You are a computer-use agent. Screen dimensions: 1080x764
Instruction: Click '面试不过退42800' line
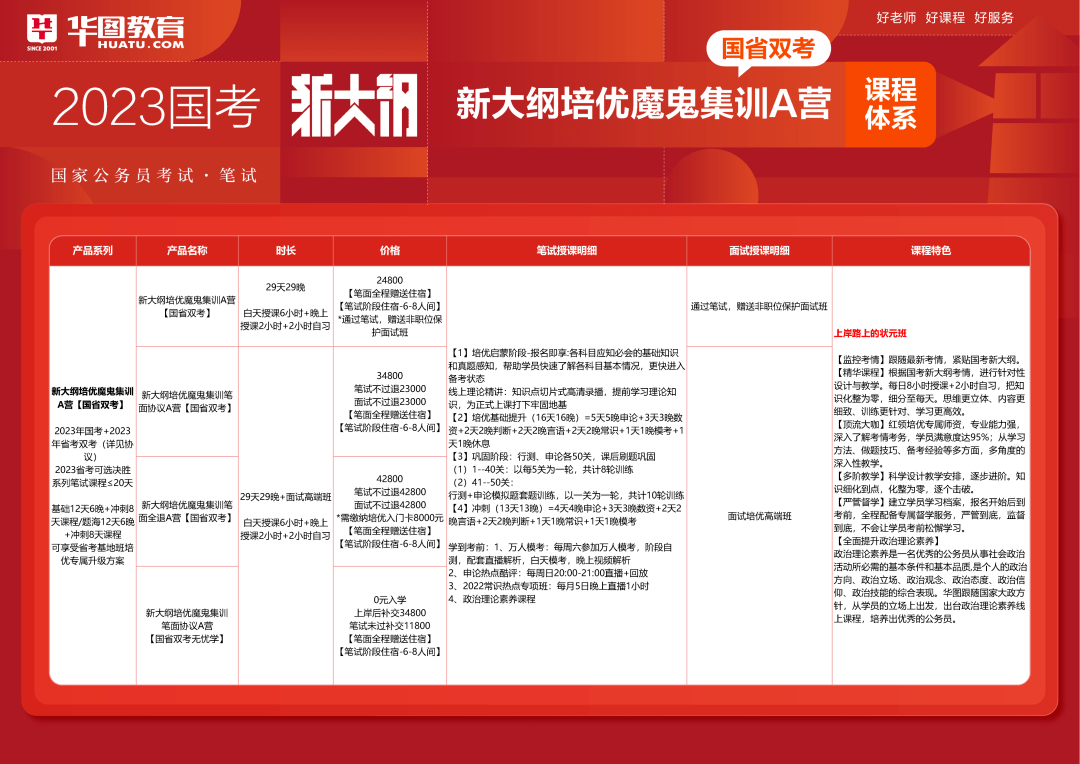pos(390,505)
